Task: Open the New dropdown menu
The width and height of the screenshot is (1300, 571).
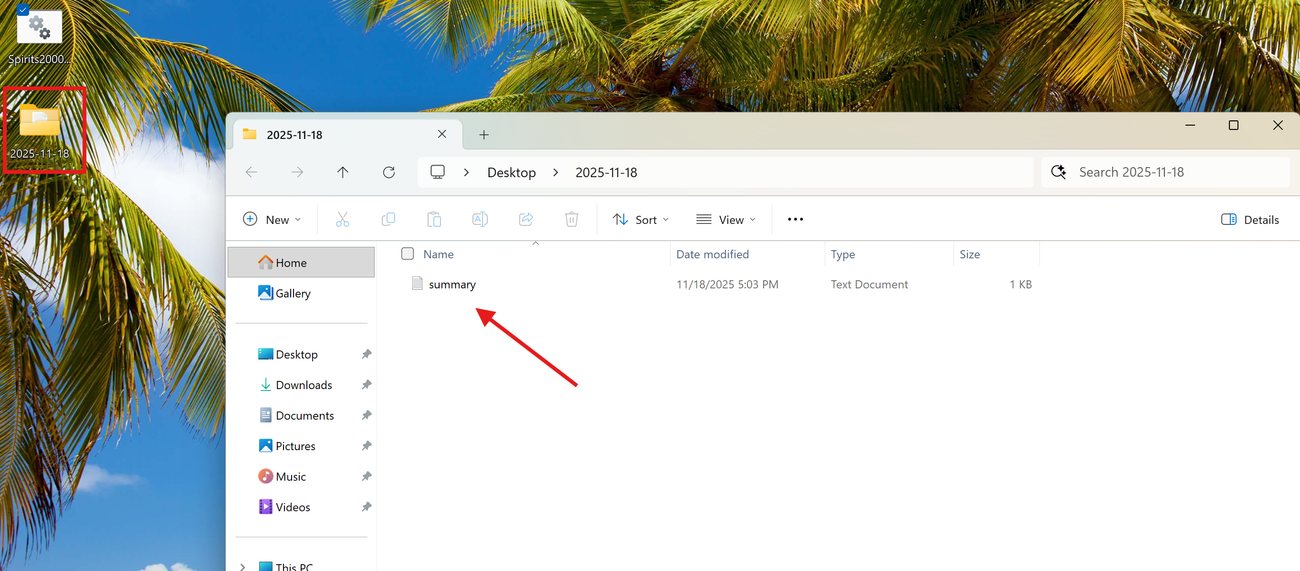Action: point(272,219)
